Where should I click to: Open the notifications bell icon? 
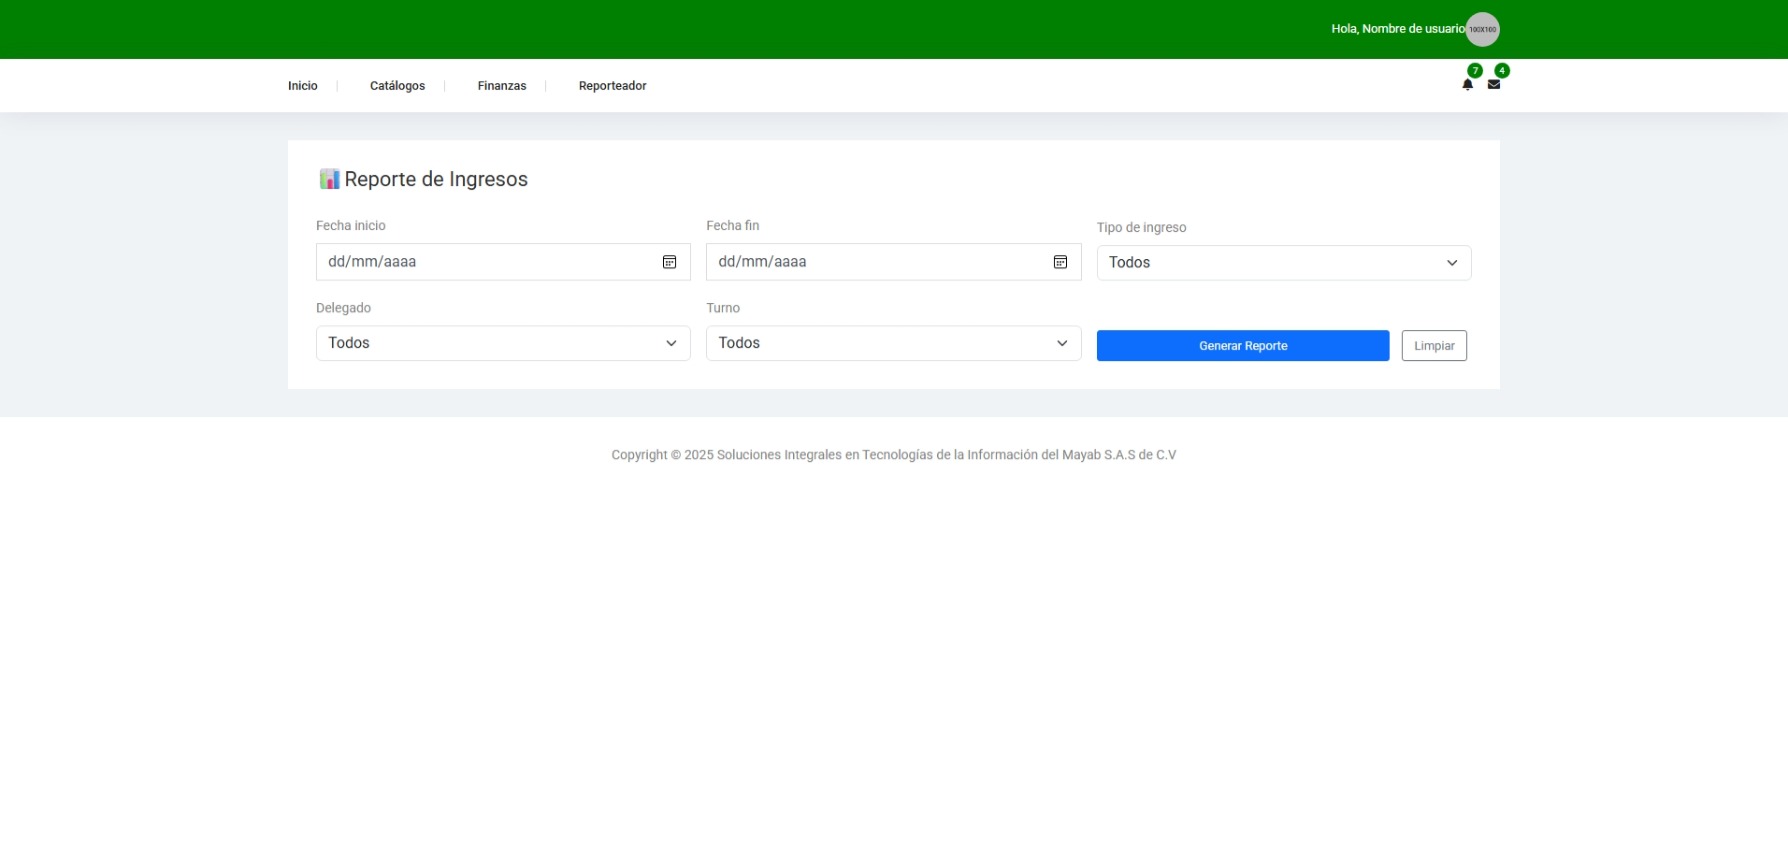[x=1467, y=85]
